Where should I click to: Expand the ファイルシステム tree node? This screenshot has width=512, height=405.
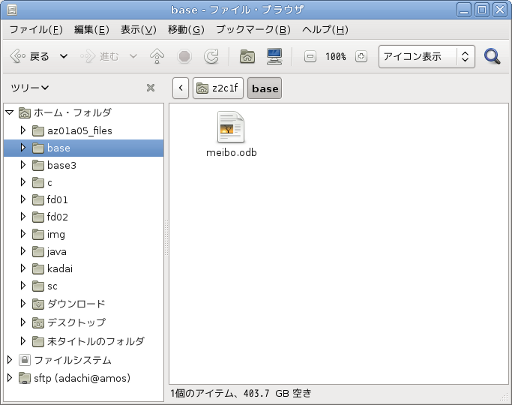coord(9,360)
